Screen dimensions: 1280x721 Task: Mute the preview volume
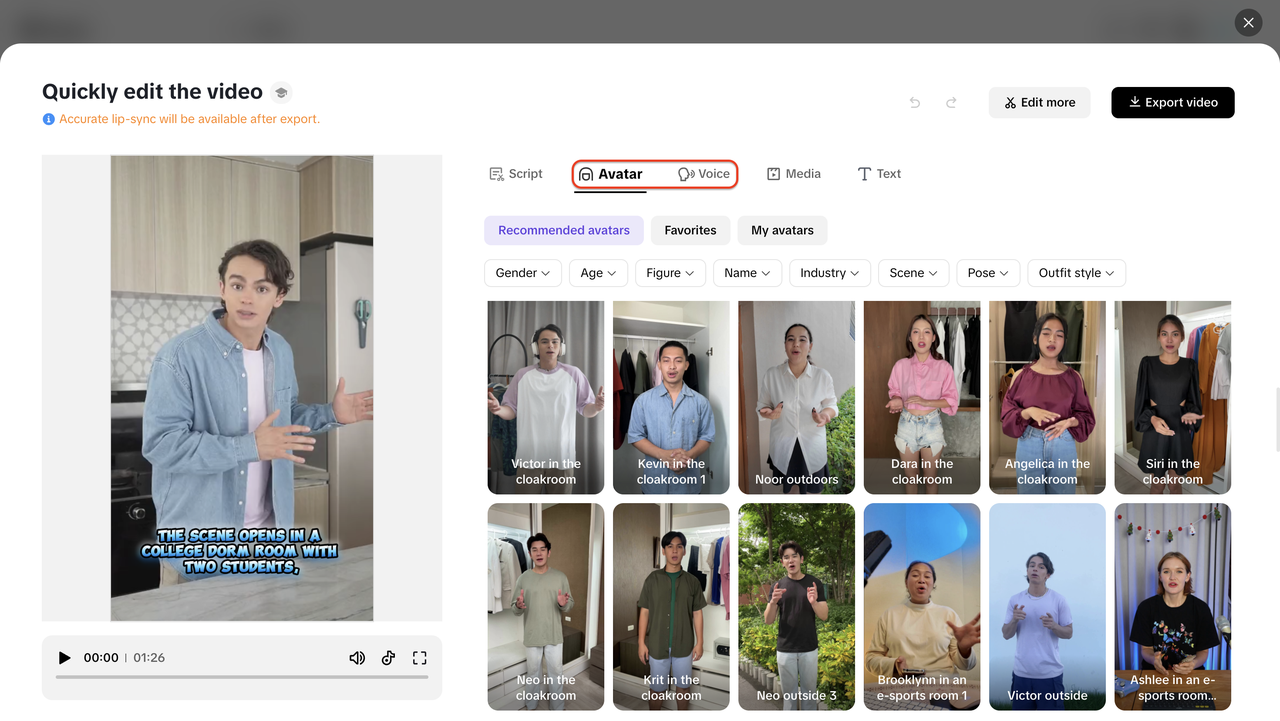click(x=357, y=658)
